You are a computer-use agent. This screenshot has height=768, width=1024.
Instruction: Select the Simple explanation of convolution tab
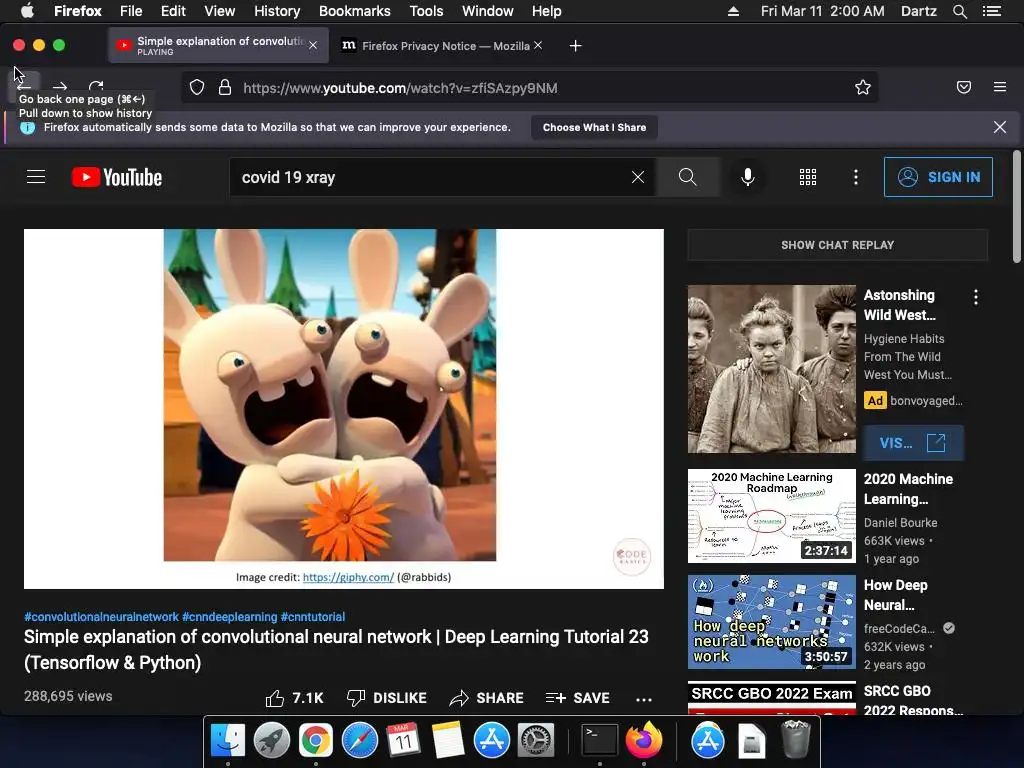(218, 46)
